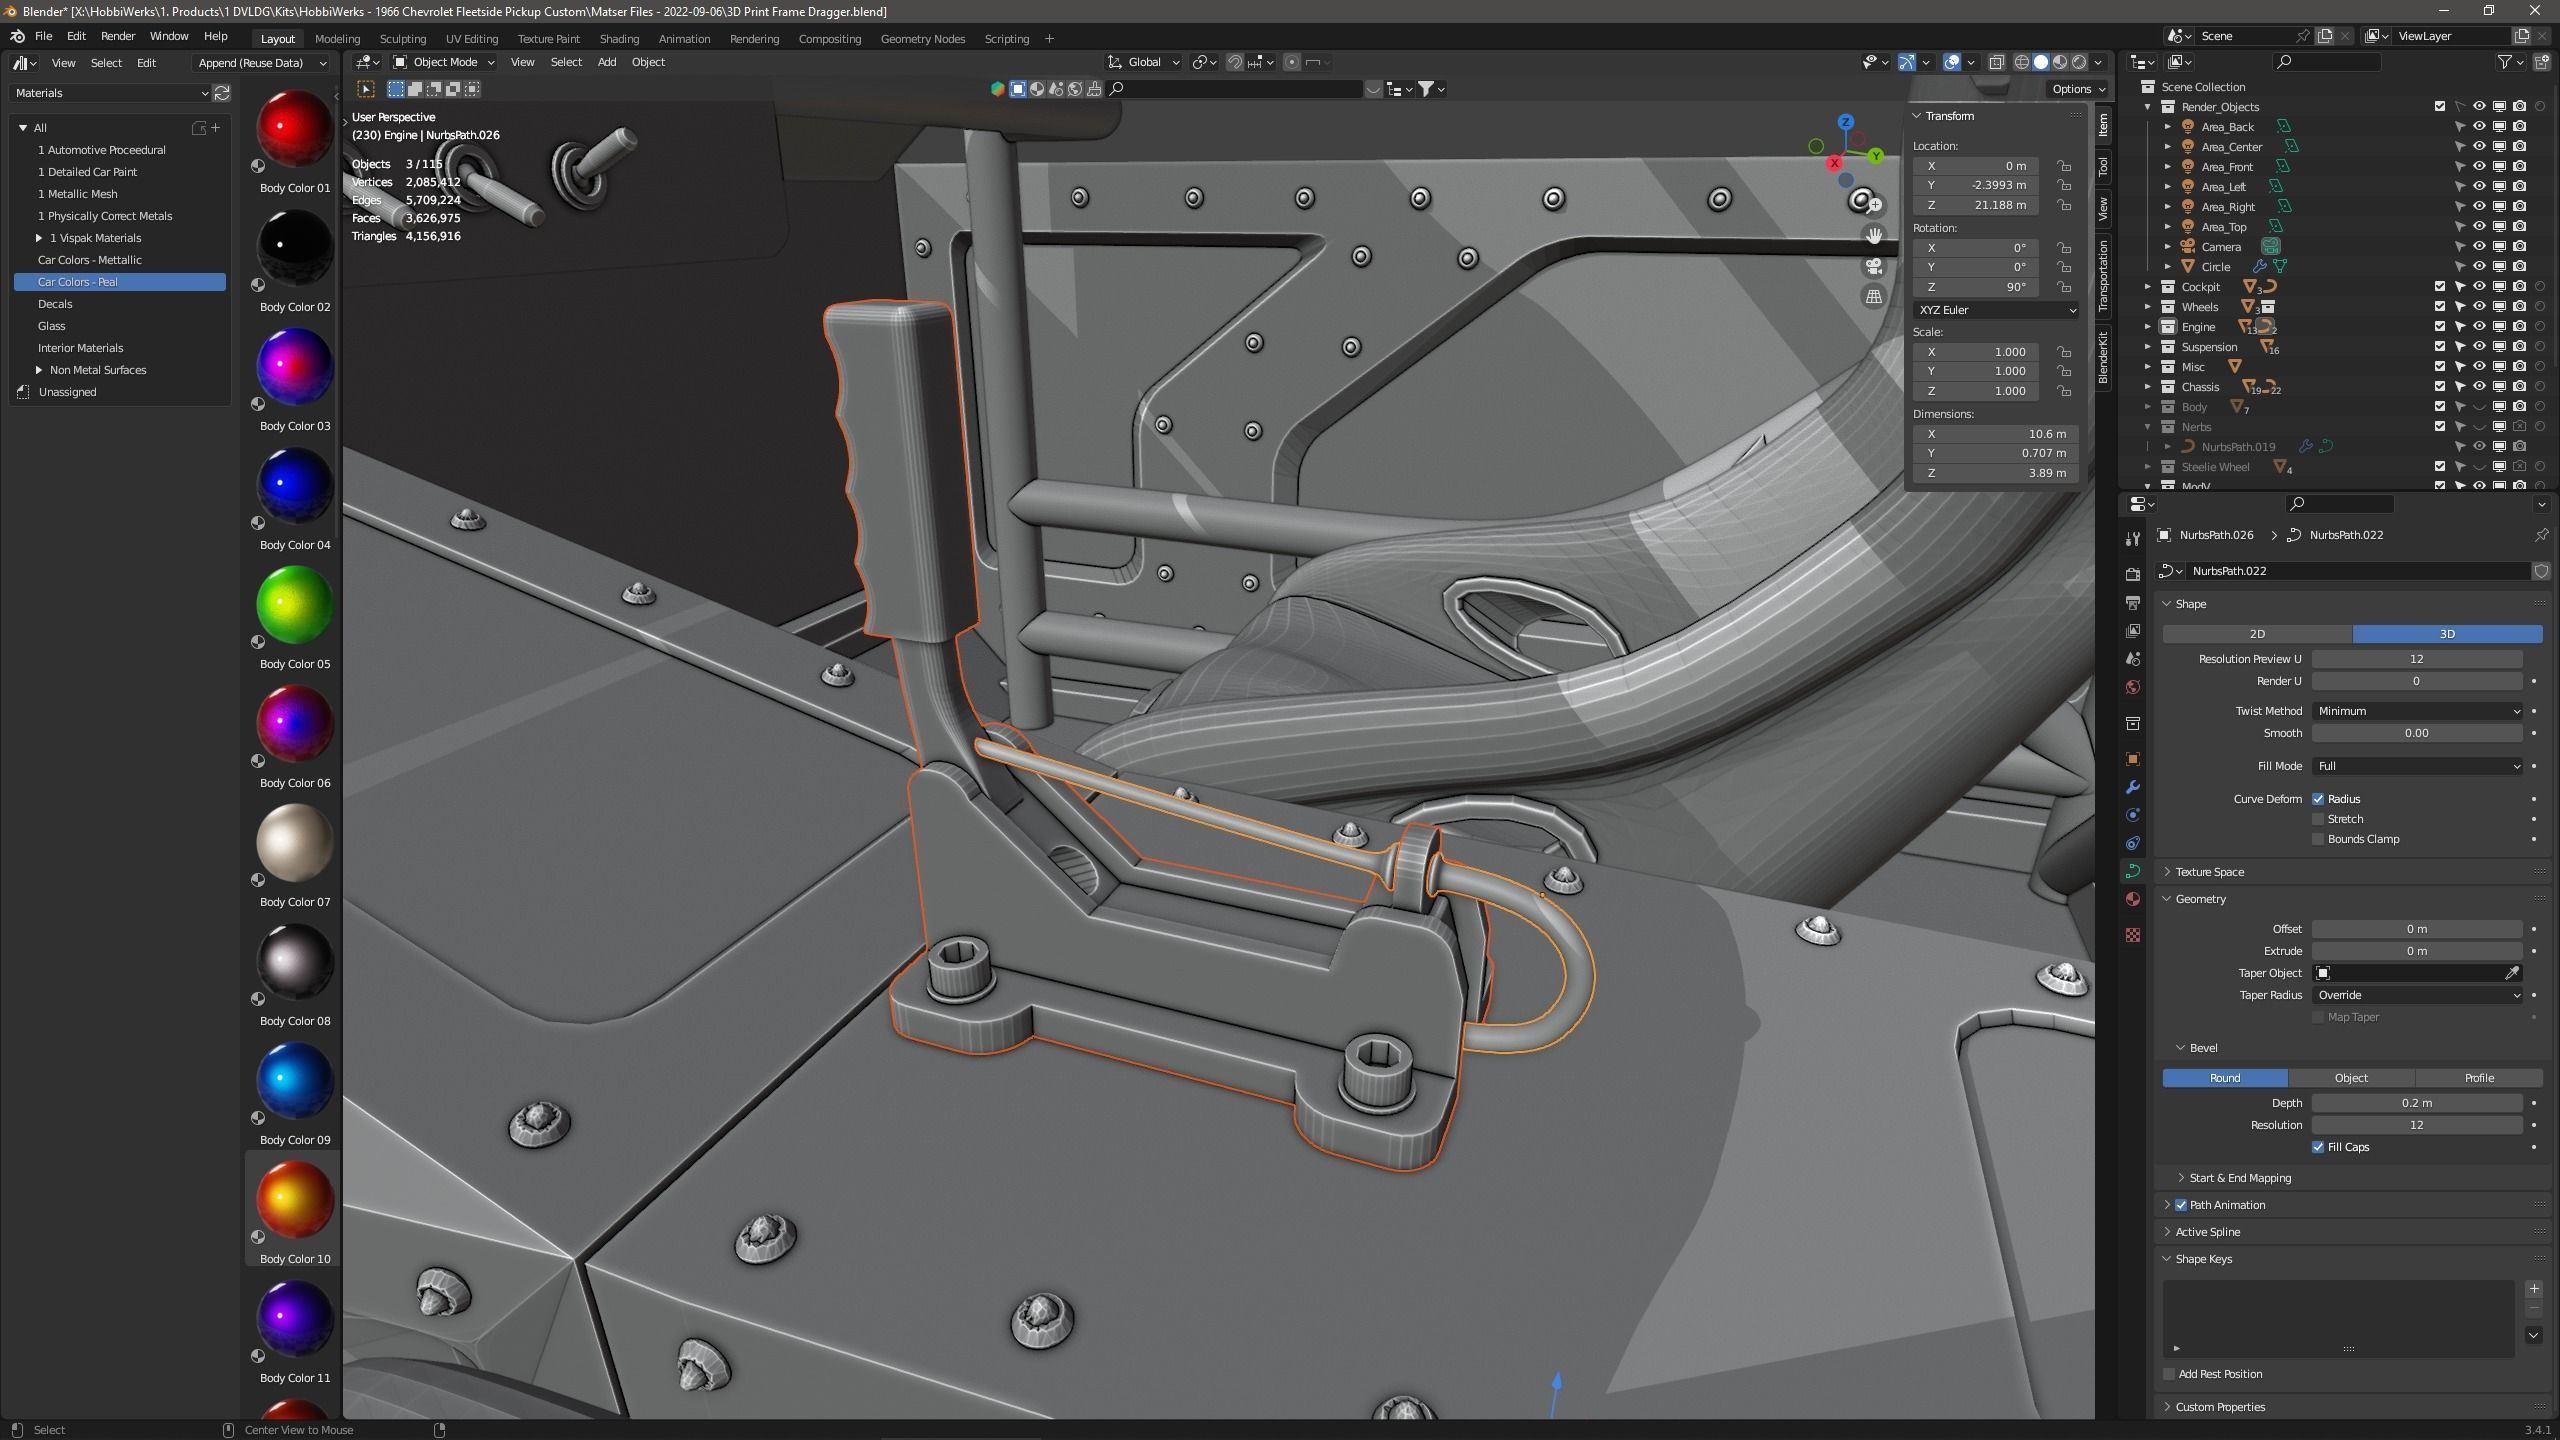Select Wireframe viewport shading
This screenshot has height=1440, width=2560.
2021,62
